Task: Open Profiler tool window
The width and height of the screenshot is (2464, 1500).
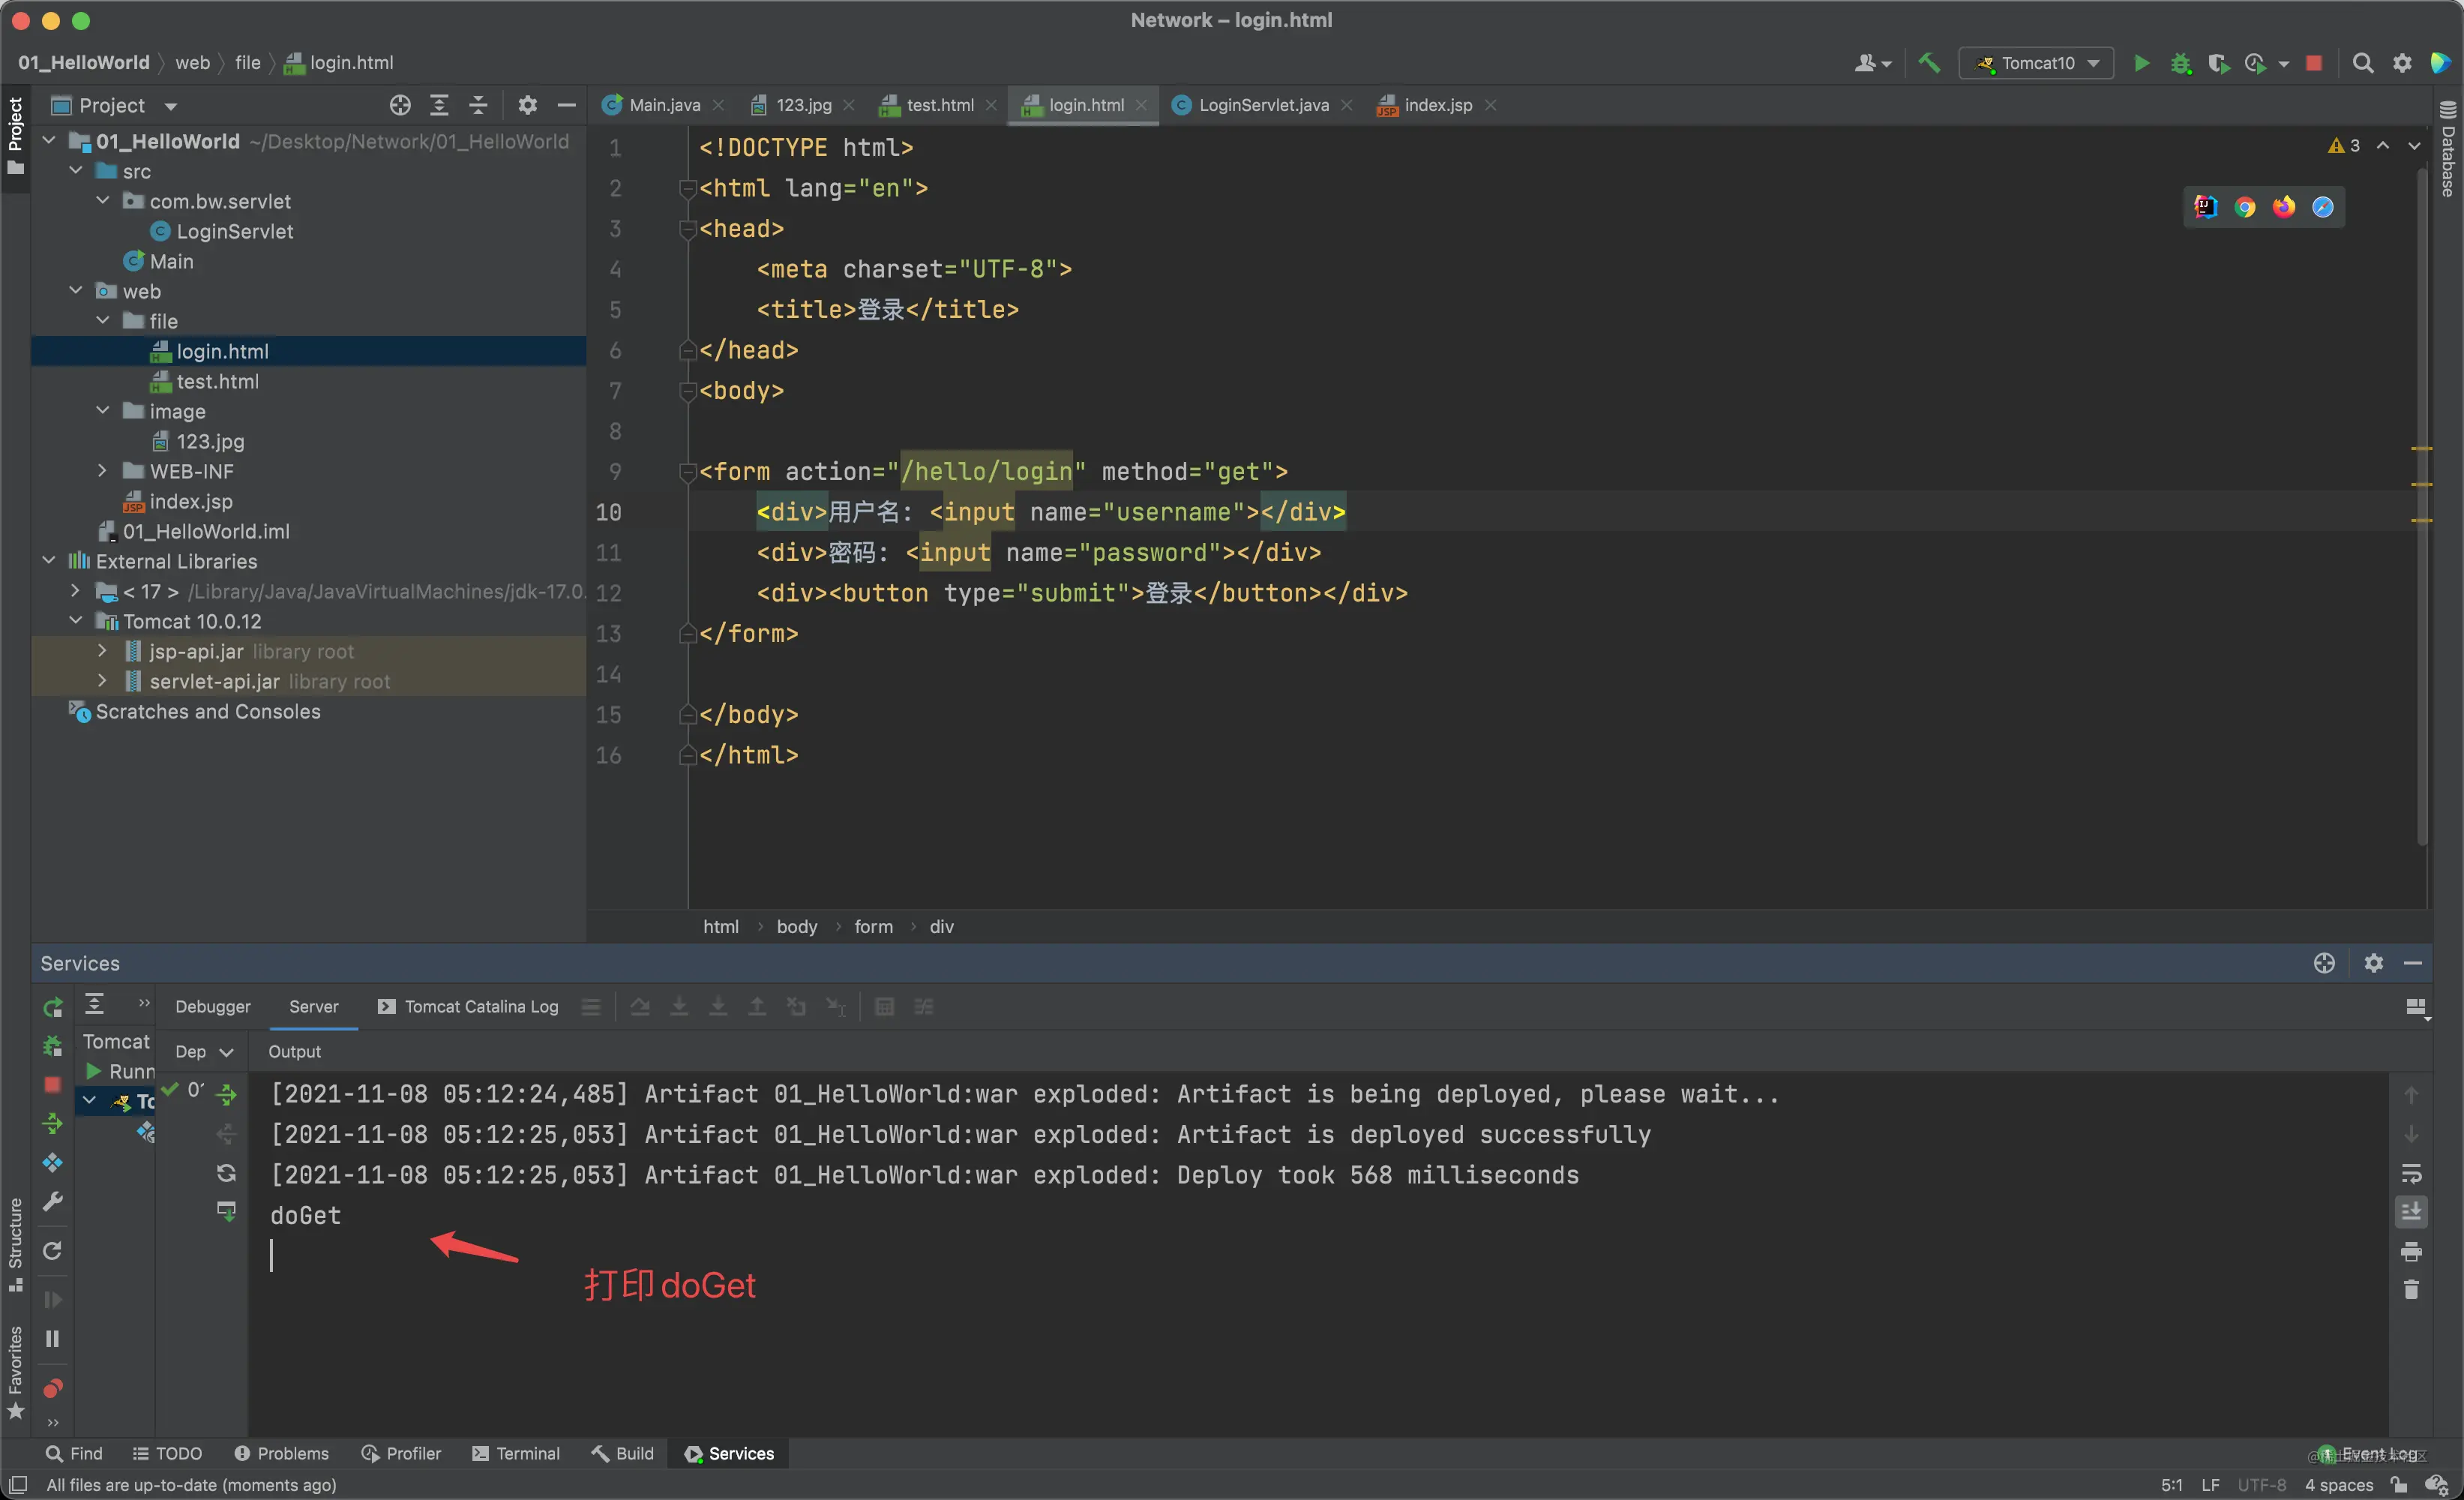Action: click(401, 1454)
